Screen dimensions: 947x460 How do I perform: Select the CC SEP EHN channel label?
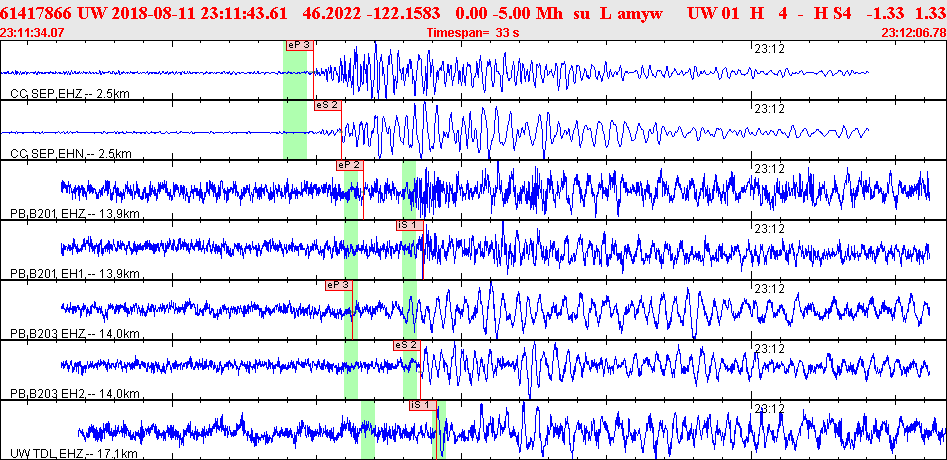tap(70, 154)
